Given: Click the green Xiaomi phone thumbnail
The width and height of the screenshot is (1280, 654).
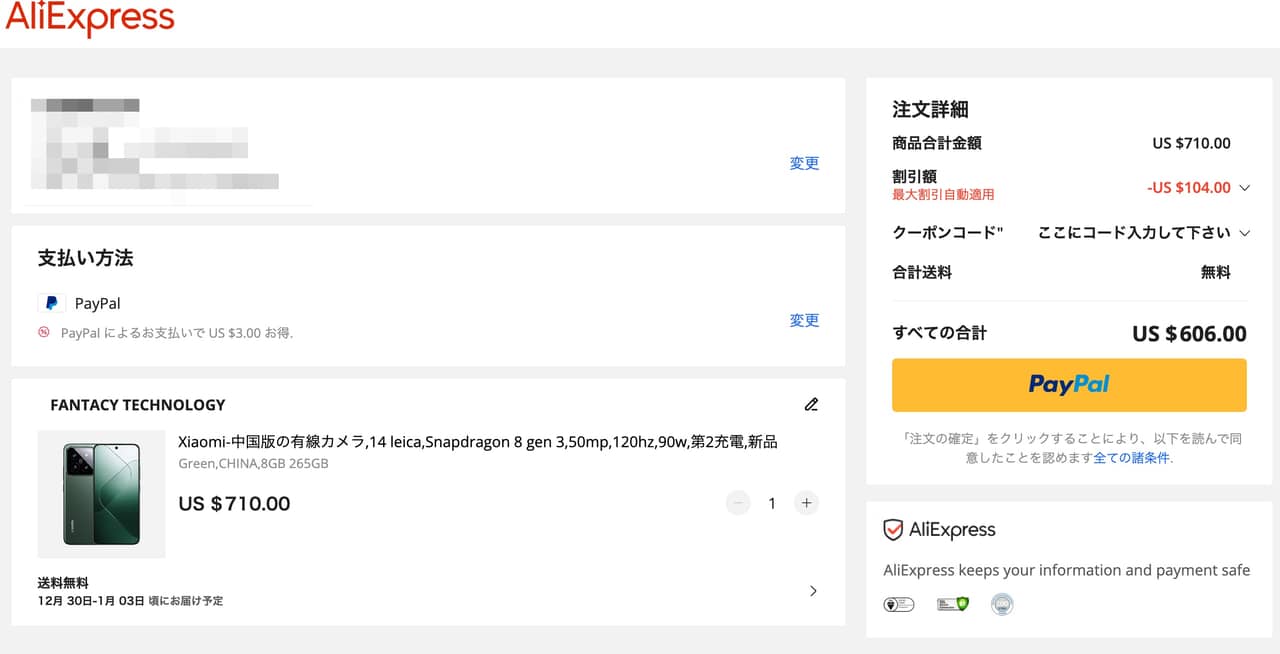Looking at the screenshot, I should pos(101,494).
